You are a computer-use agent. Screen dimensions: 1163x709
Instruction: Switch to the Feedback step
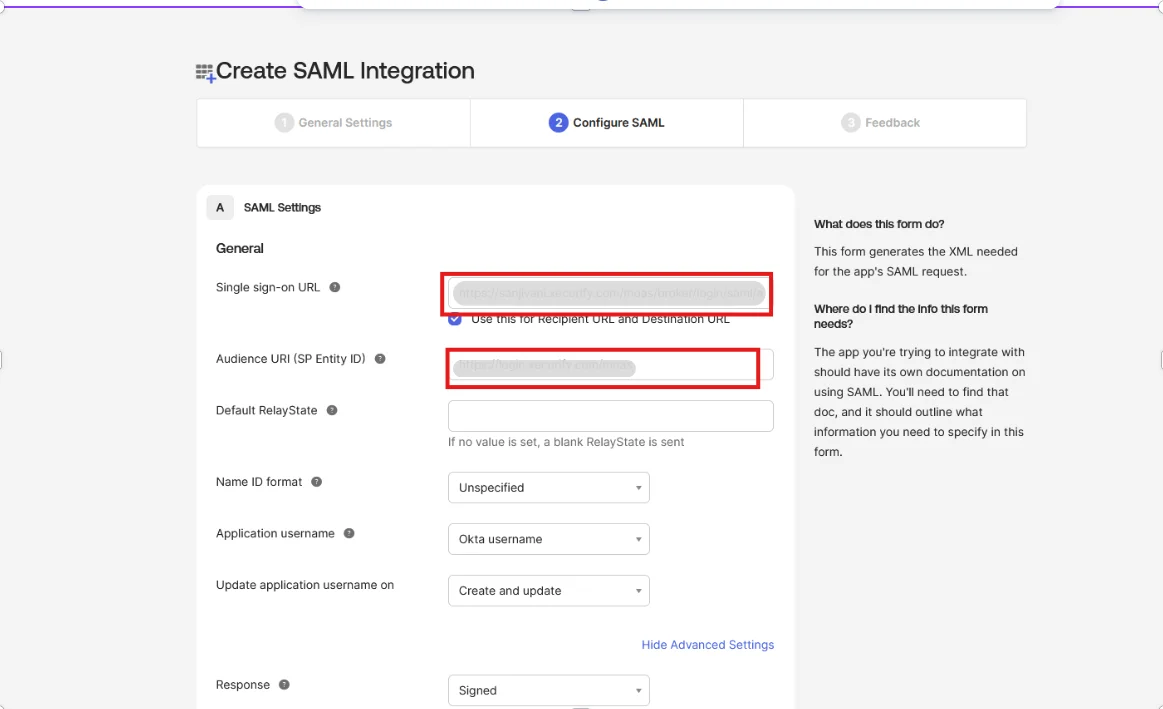(x=881, y=122)
